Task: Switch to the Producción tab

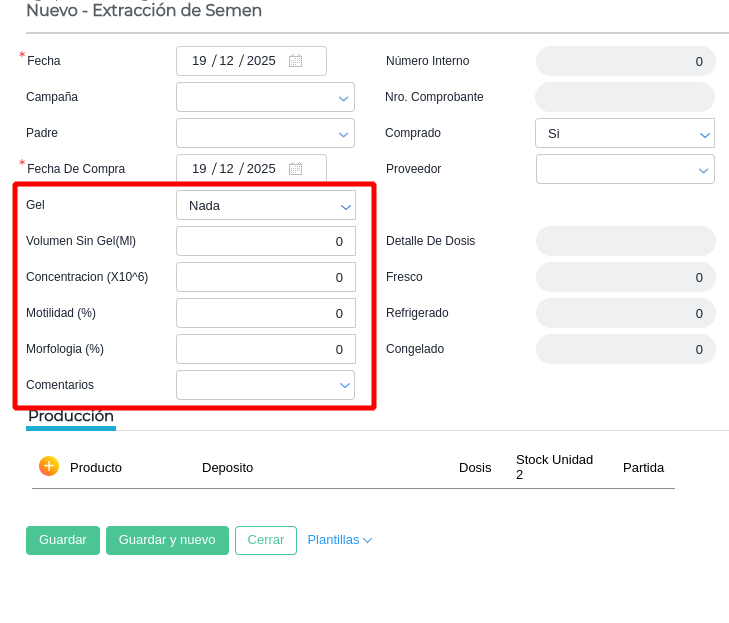Action: (x=71, y=416)
